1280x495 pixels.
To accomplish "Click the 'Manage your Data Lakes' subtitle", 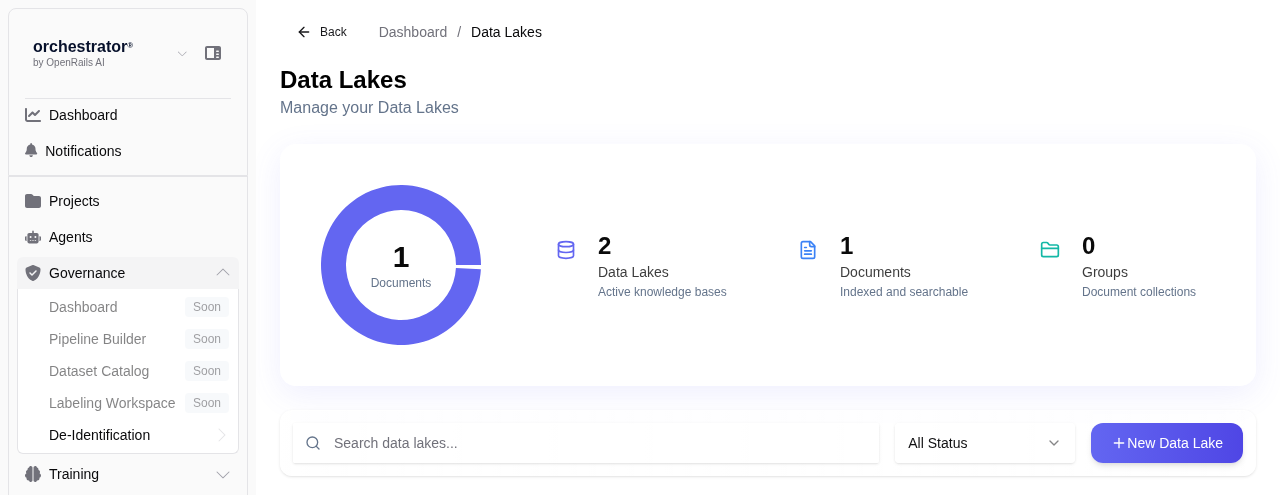I will [x=369, y=107].
